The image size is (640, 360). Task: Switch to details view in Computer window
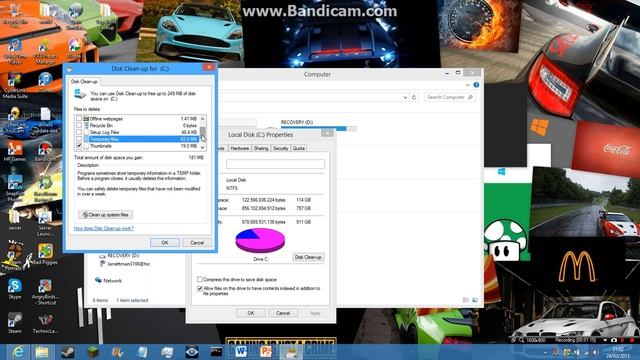pos(466,300)
